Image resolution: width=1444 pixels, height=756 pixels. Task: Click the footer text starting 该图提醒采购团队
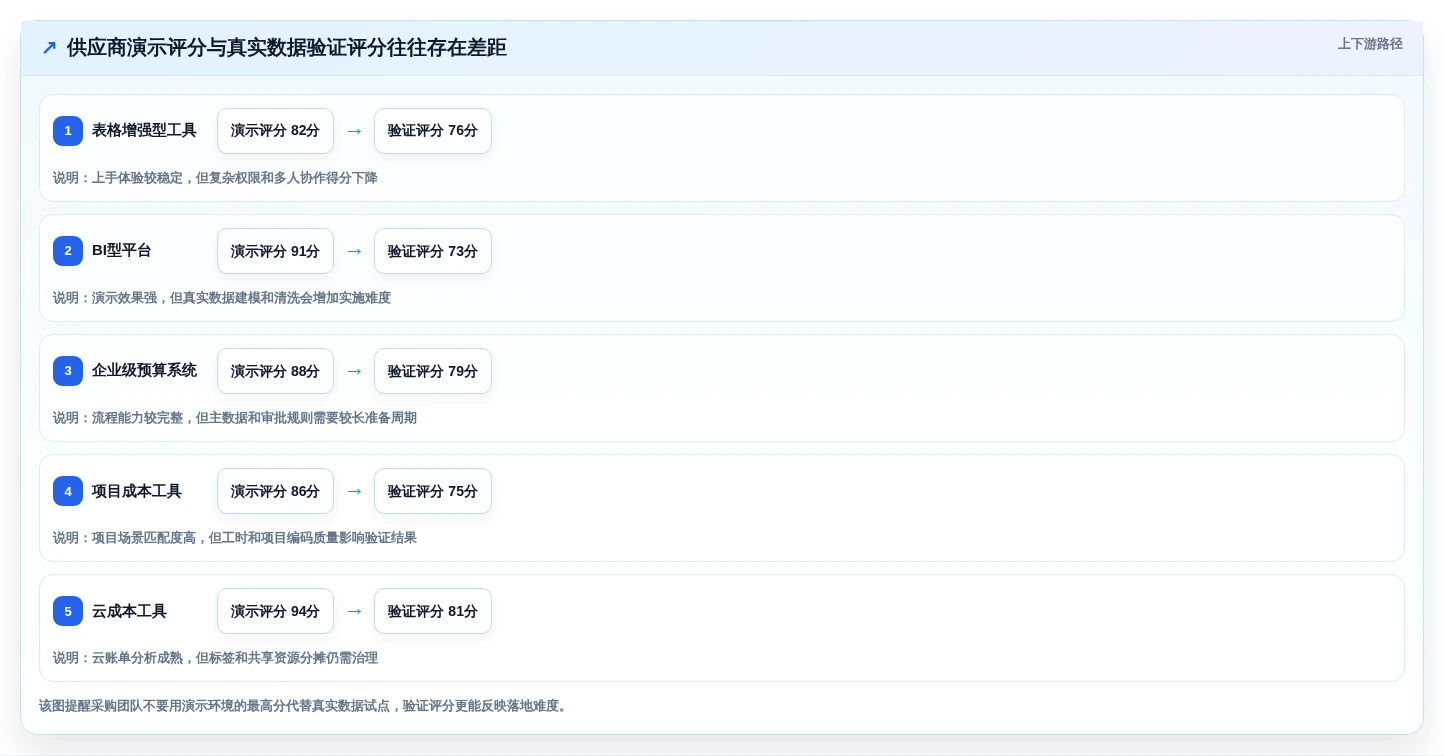[x=305, y=706]
